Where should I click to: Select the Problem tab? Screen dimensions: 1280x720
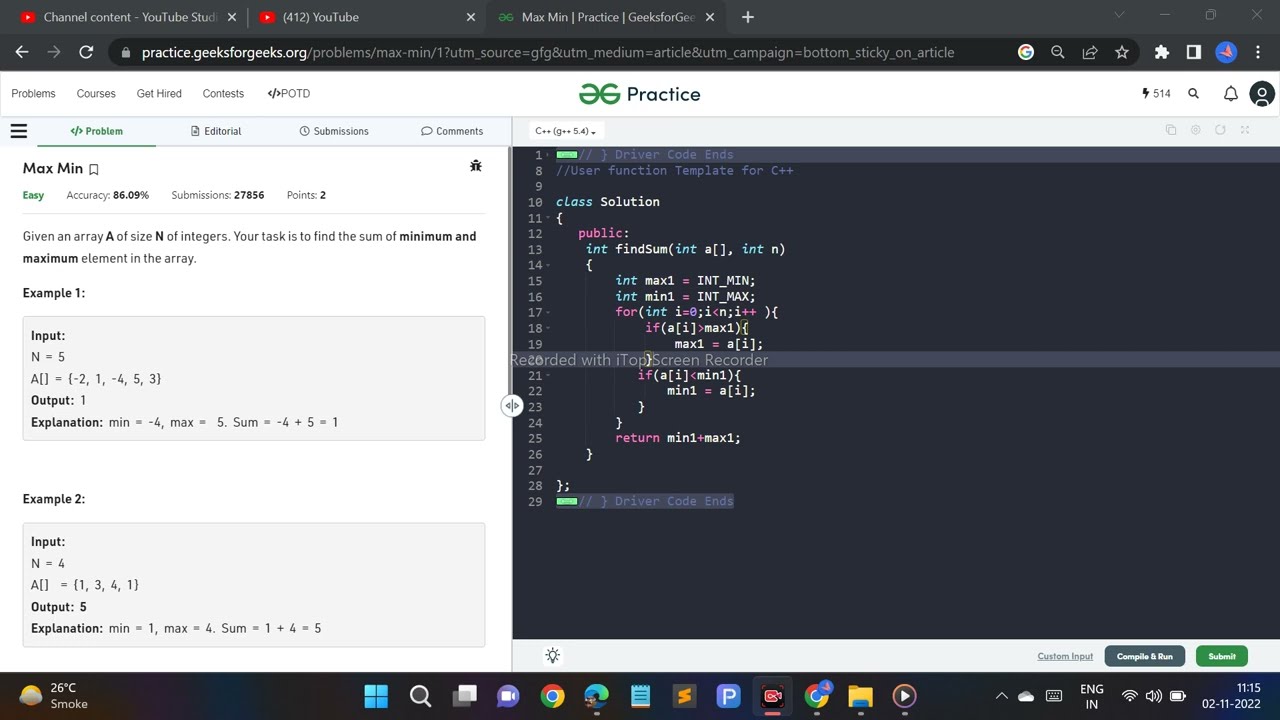tap(97, 131)
